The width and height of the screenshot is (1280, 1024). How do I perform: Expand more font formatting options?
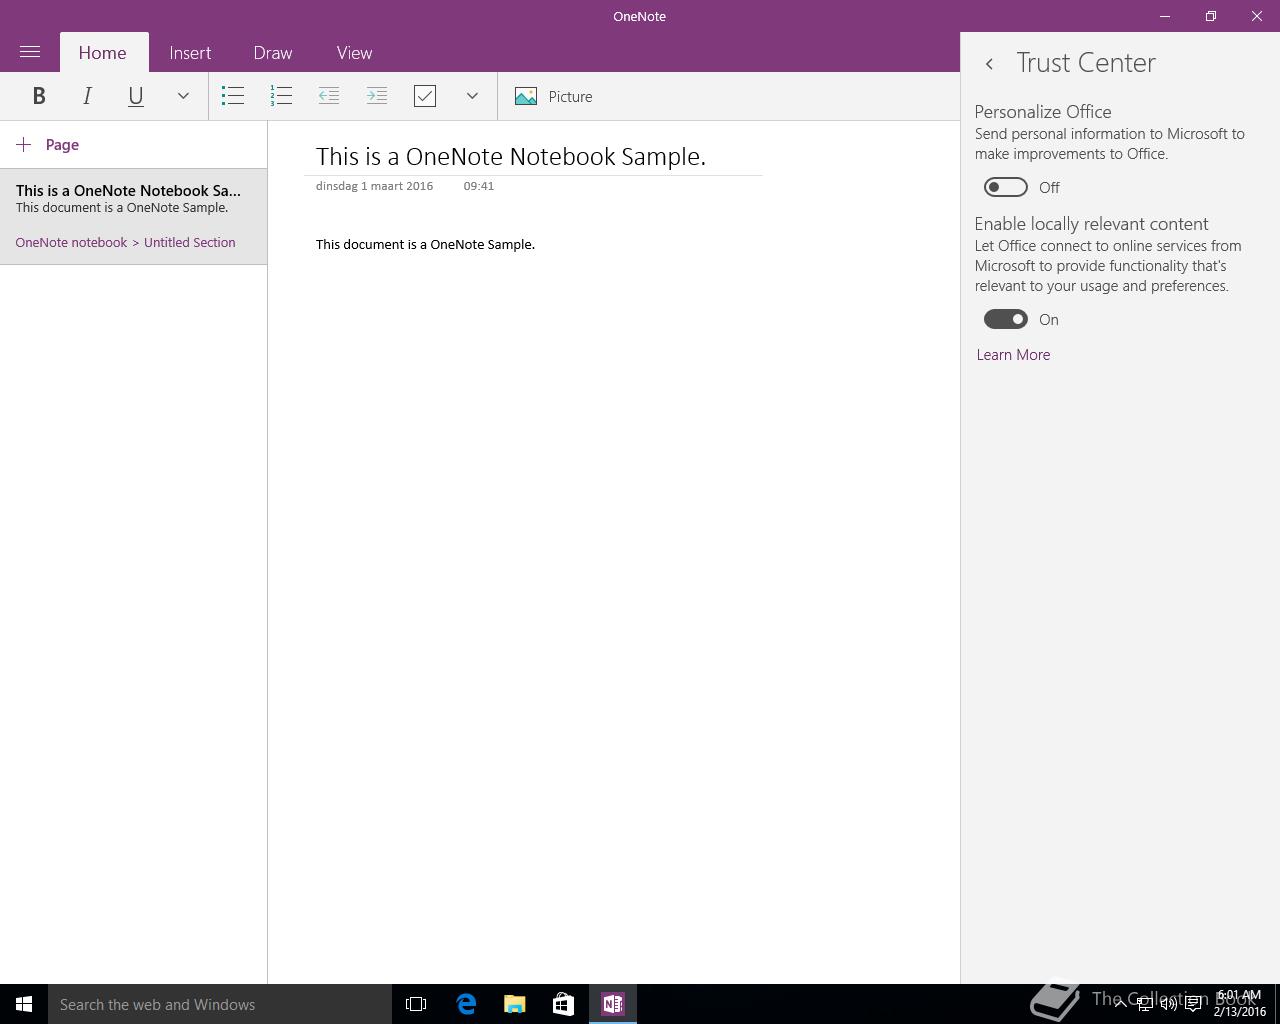click(183, 96)
